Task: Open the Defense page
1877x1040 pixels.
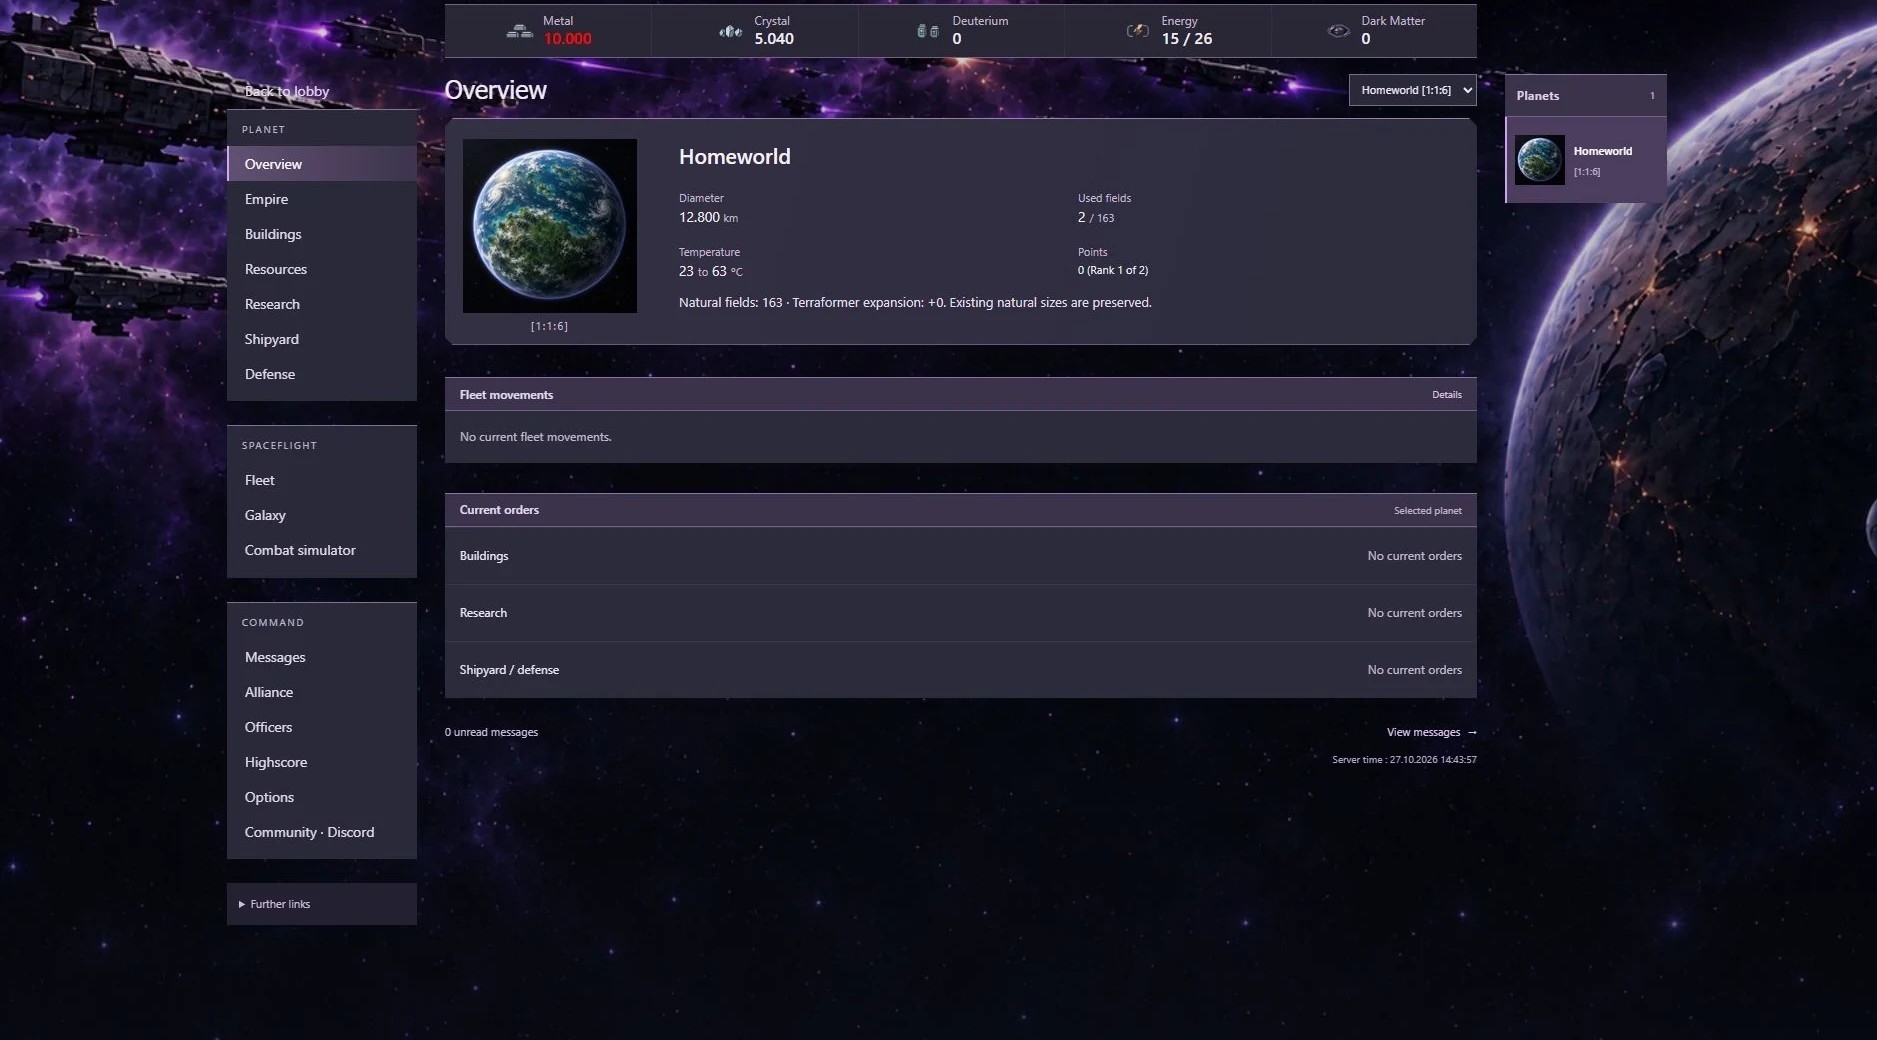Action: pyautogui.click(x=322, y=374)
